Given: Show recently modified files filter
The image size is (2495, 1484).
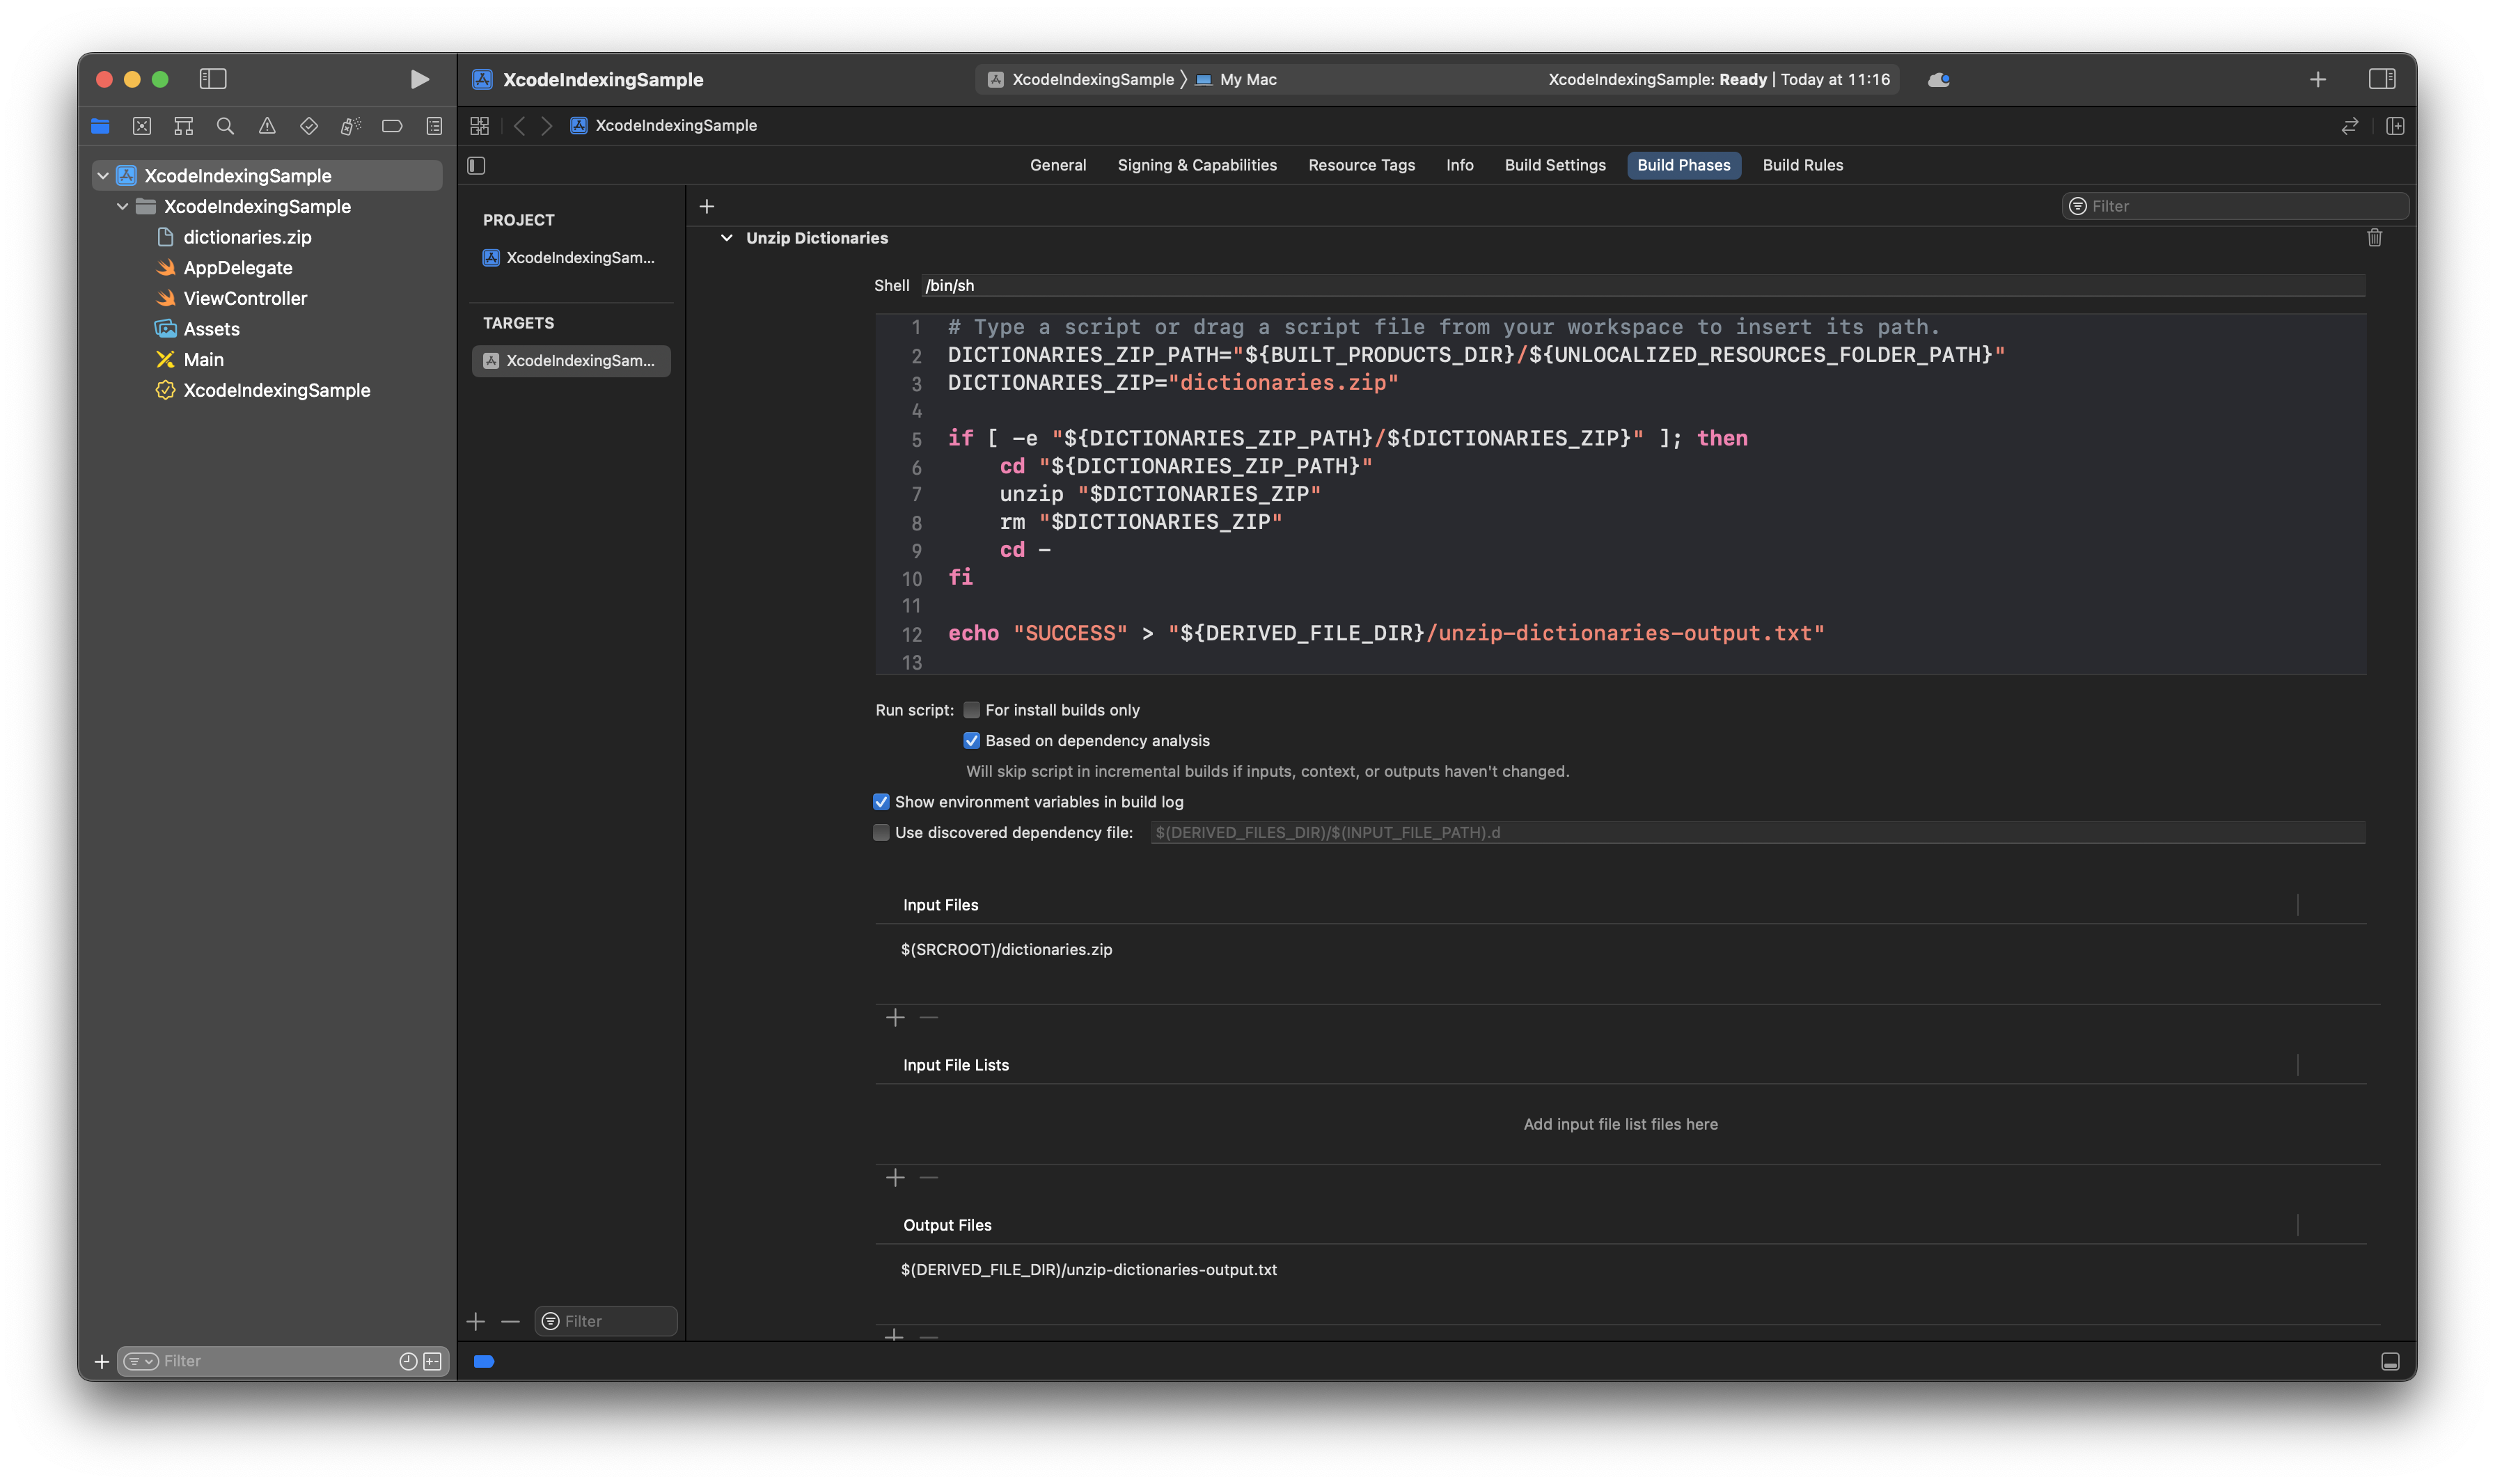Looking at the screenshot, I should tap(408, 1361).
